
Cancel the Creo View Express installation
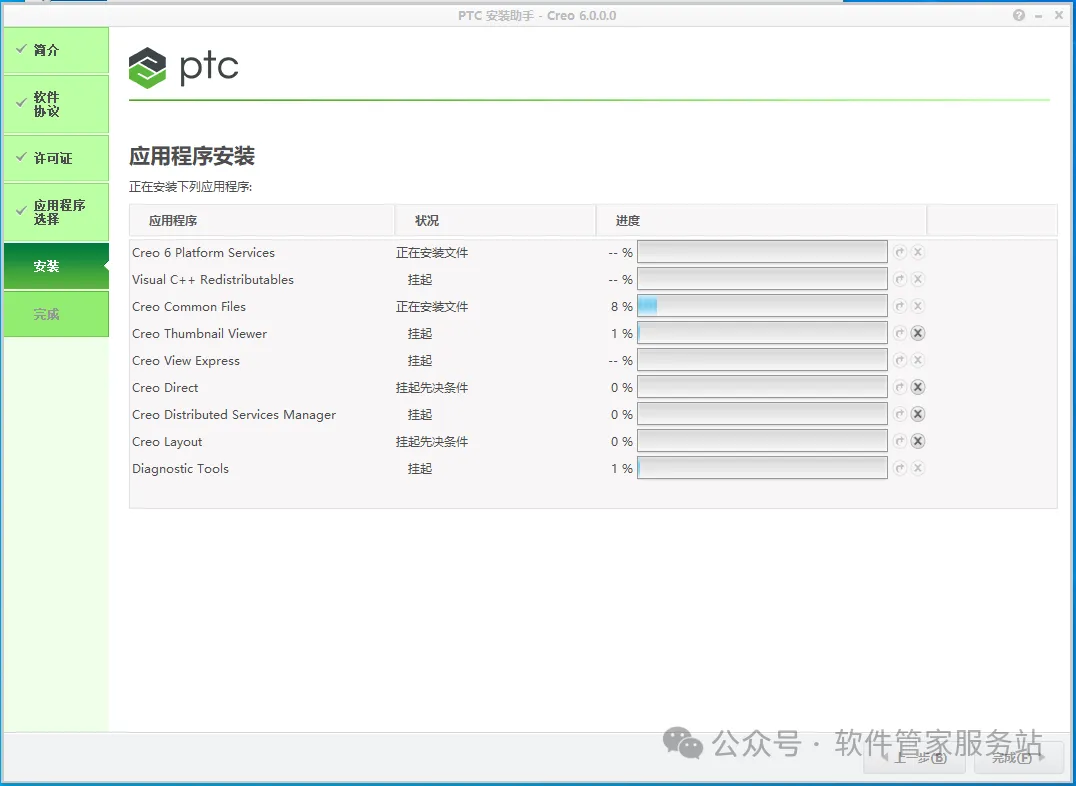(917, 360)
